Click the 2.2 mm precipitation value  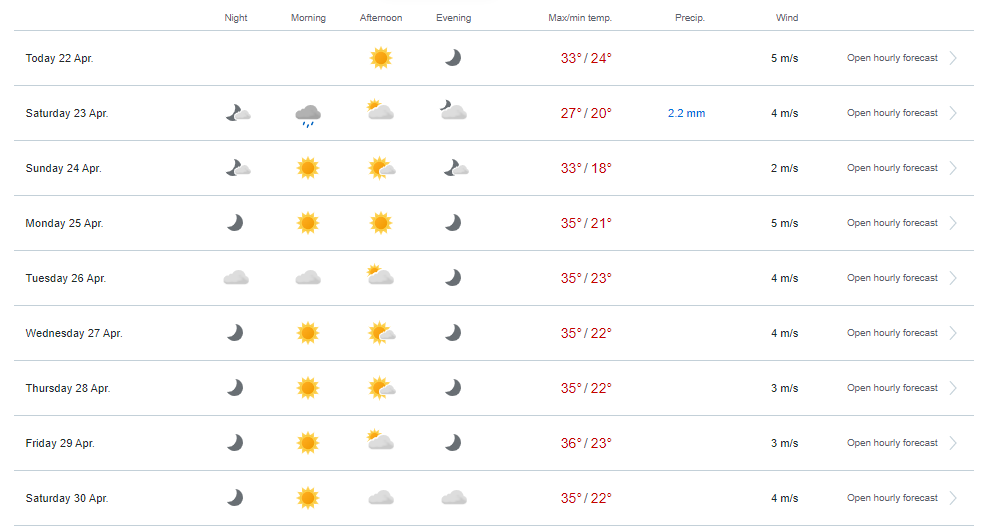[686, 113]
